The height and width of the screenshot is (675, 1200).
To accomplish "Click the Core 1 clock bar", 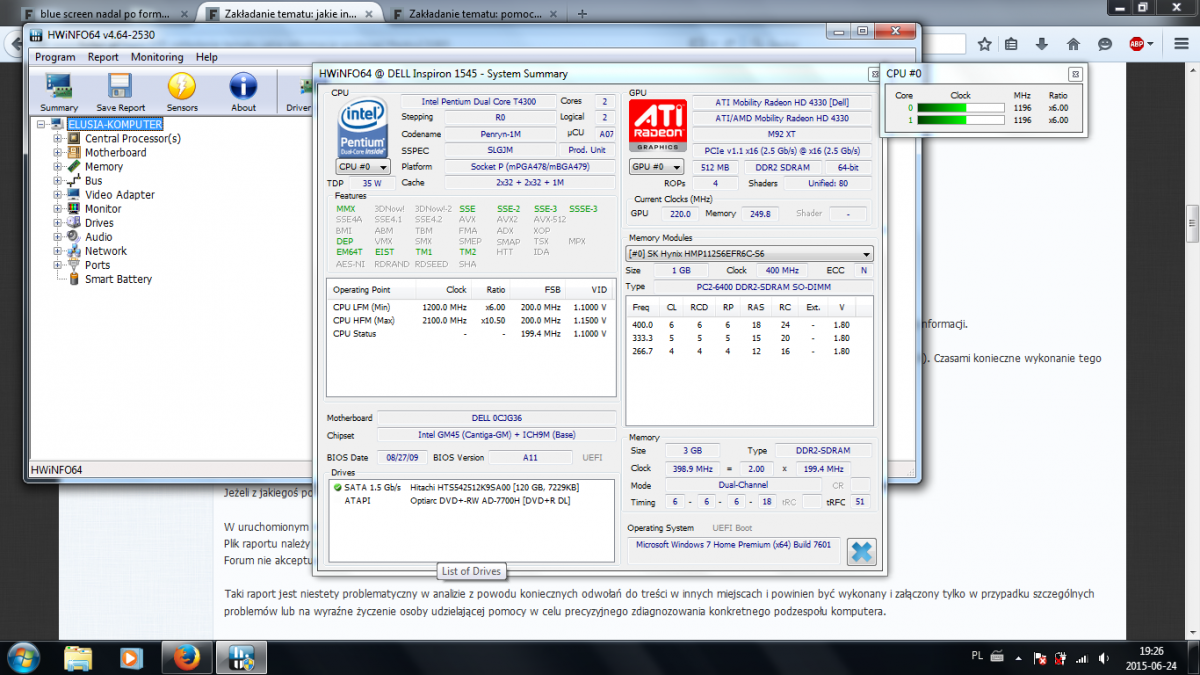I will click(961, 119).
